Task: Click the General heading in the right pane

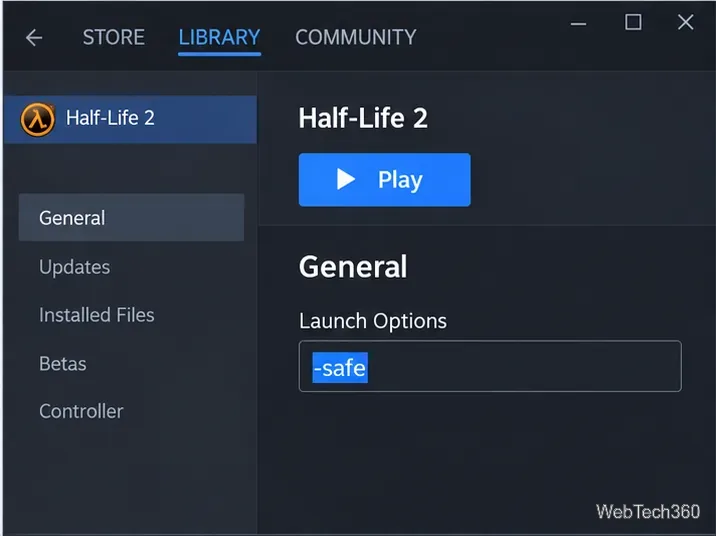Action: (353, 267)
